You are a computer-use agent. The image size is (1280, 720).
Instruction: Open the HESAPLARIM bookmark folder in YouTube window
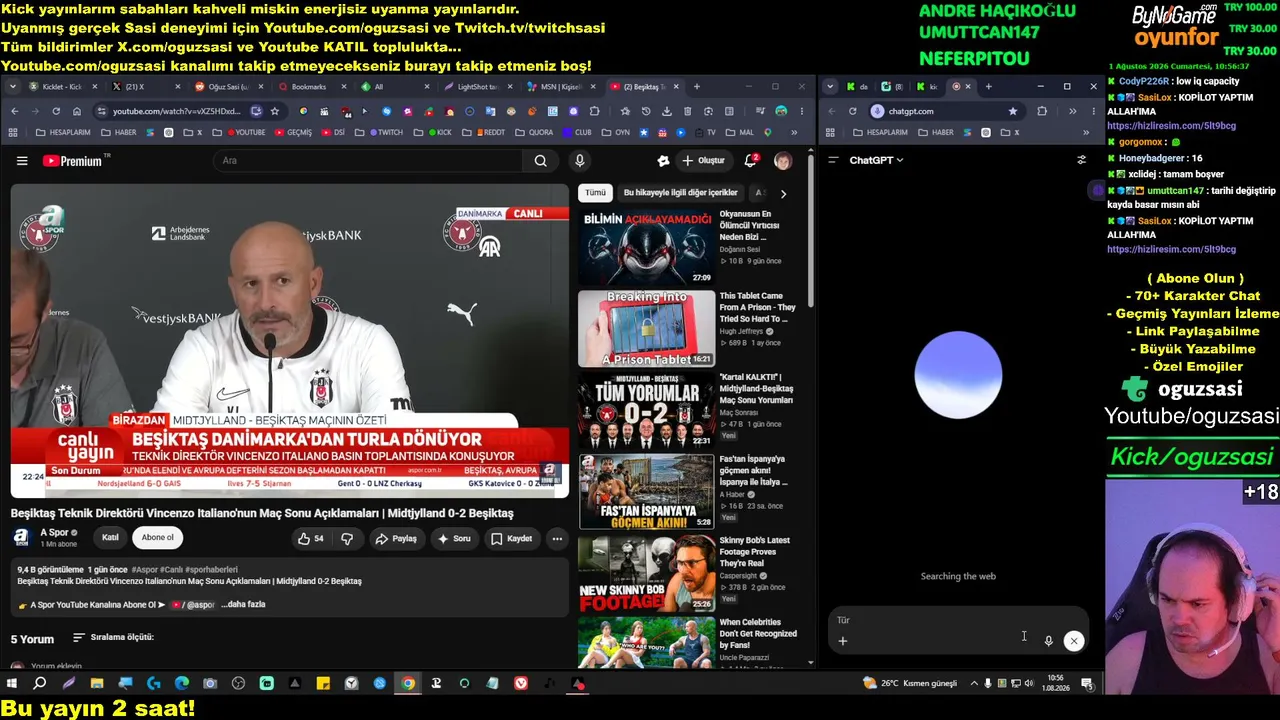pos(62,132)
